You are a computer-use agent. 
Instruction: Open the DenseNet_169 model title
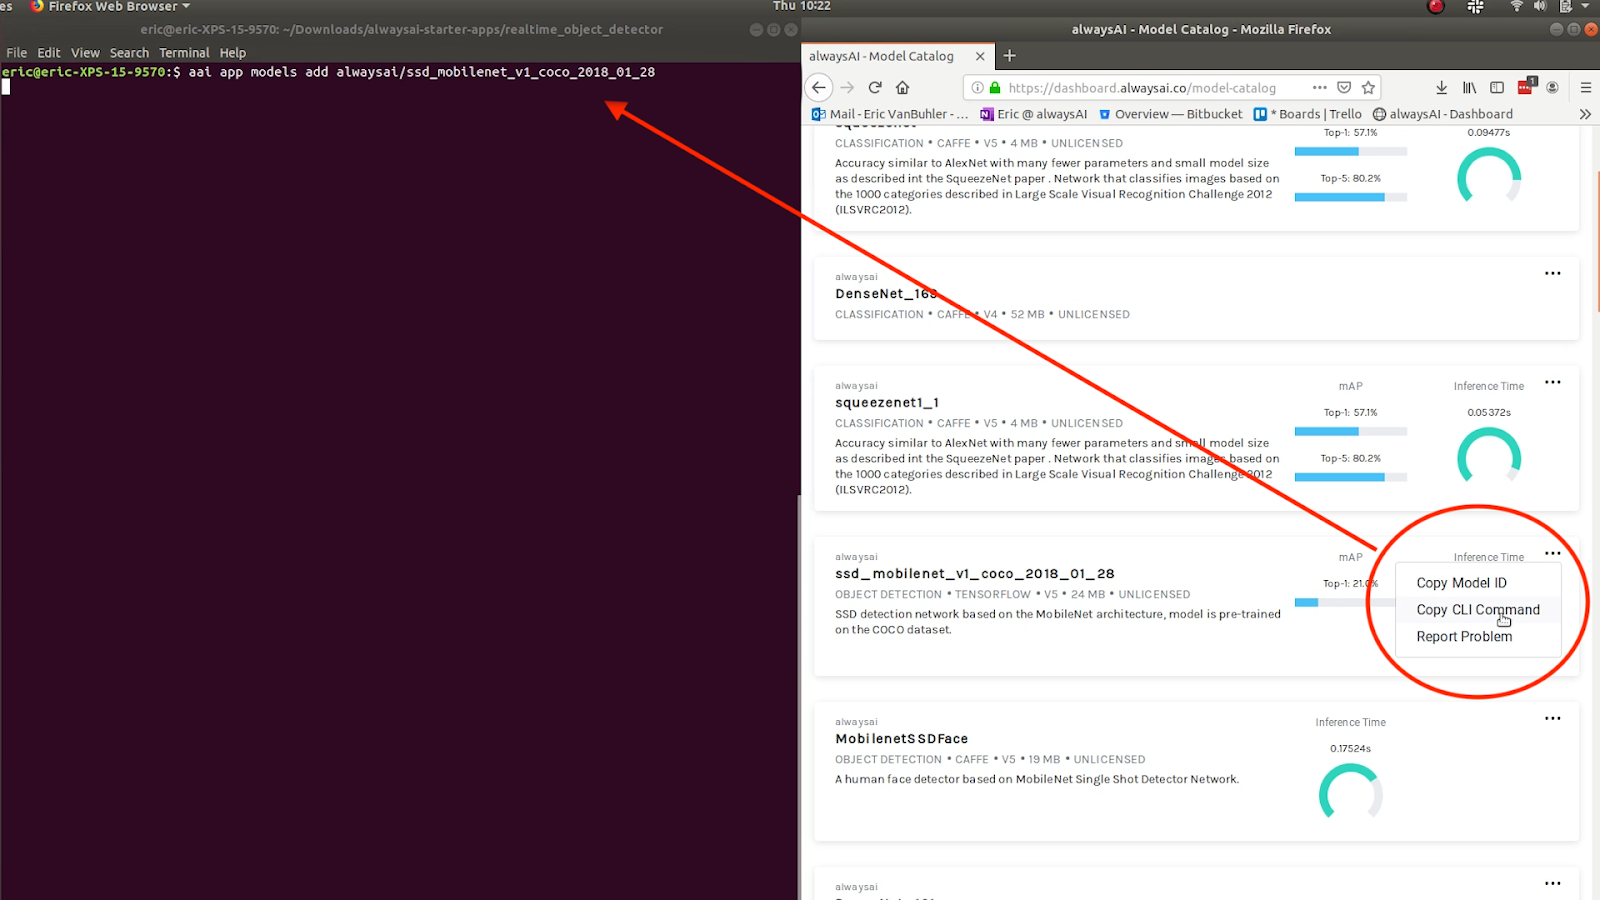tap(886, 294)
